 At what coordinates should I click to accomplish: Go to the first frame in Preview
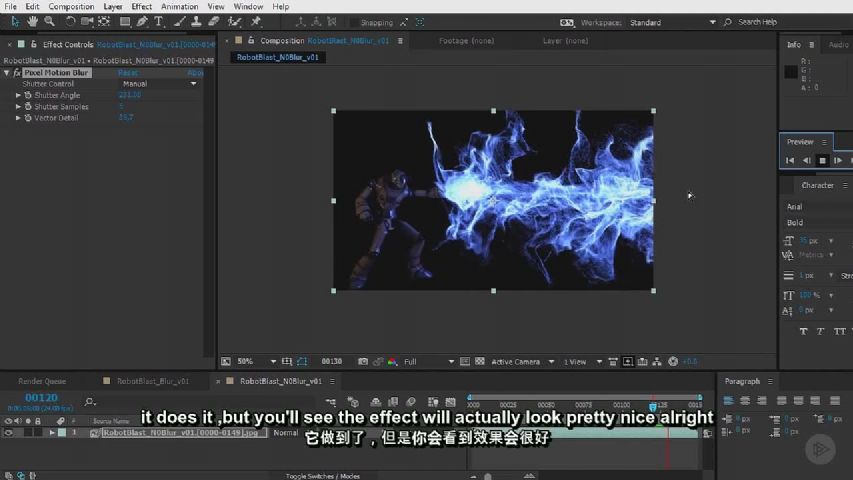click(790, 161)
